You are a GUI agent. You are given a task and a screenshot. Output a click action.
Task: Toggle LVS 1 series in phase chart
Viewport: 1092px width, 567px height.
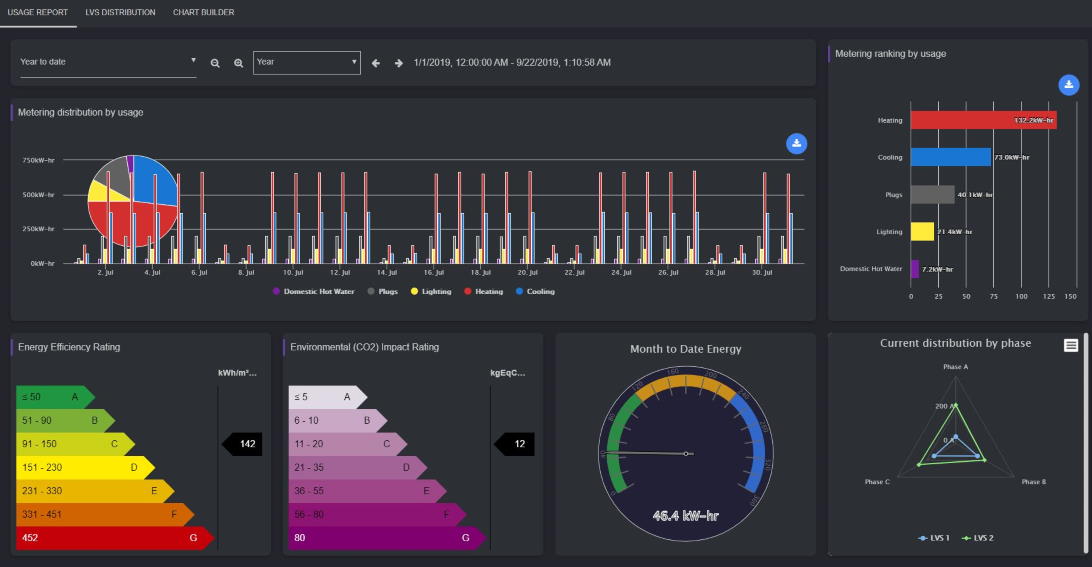934,538
